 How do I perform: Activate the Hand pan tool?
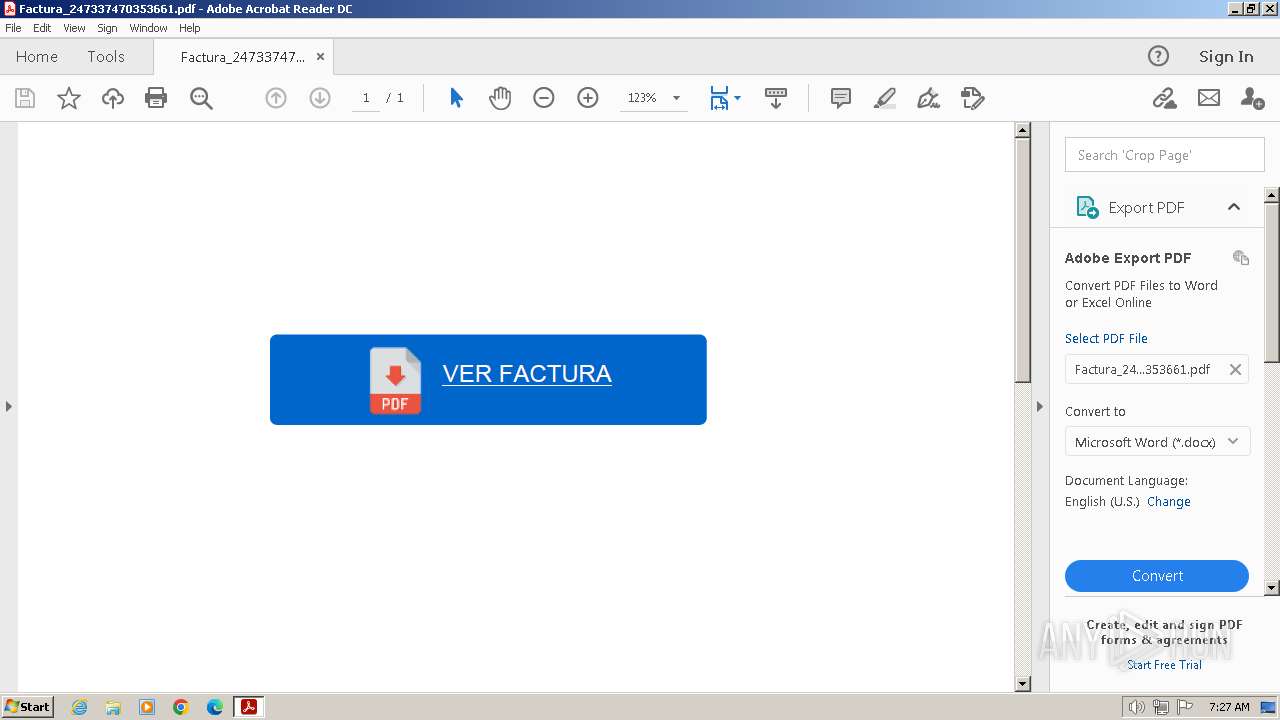pos(500,98)
